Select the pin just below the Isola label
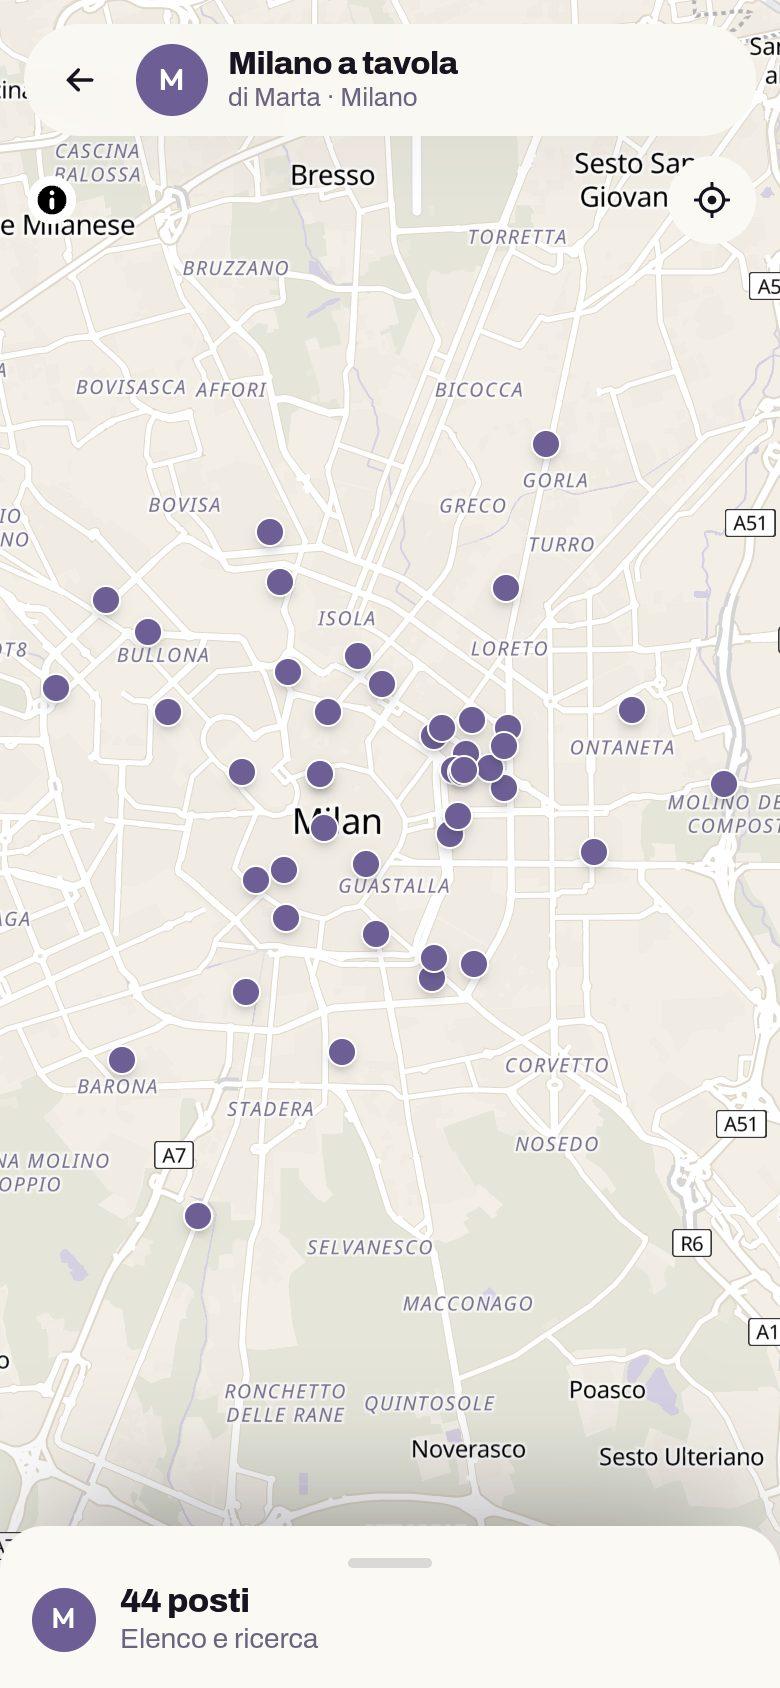The height and width of the screenshot is (1688, 780). (358, 656)
